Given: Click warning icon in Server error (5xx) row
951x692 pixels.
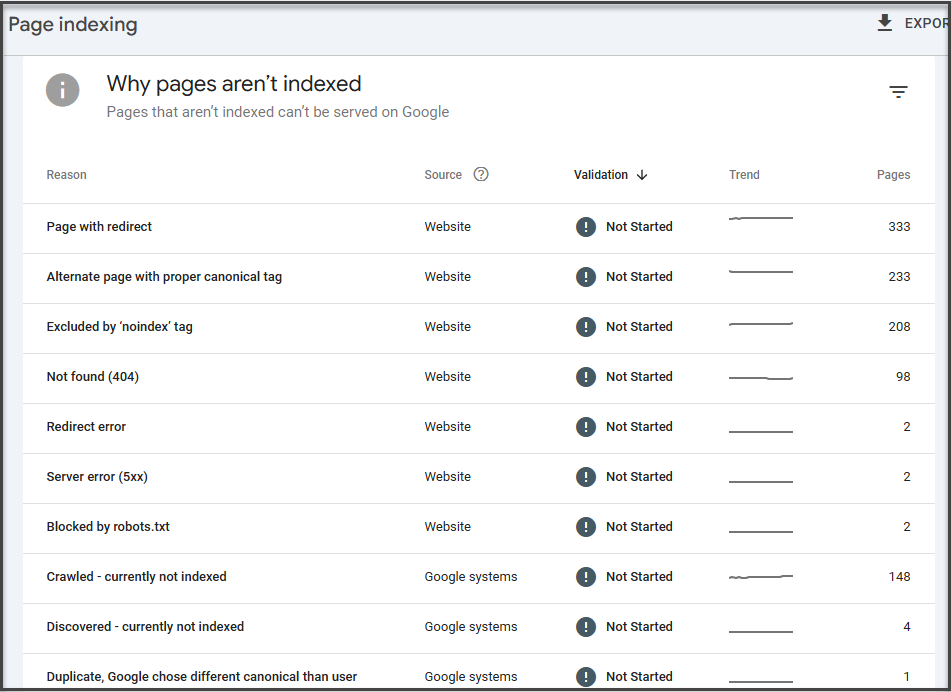Looking at the screenshot, I should 586,477.
